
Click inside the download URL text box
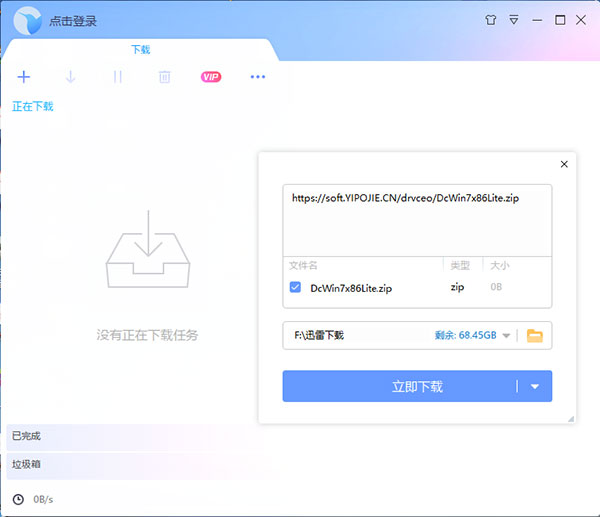417,220
